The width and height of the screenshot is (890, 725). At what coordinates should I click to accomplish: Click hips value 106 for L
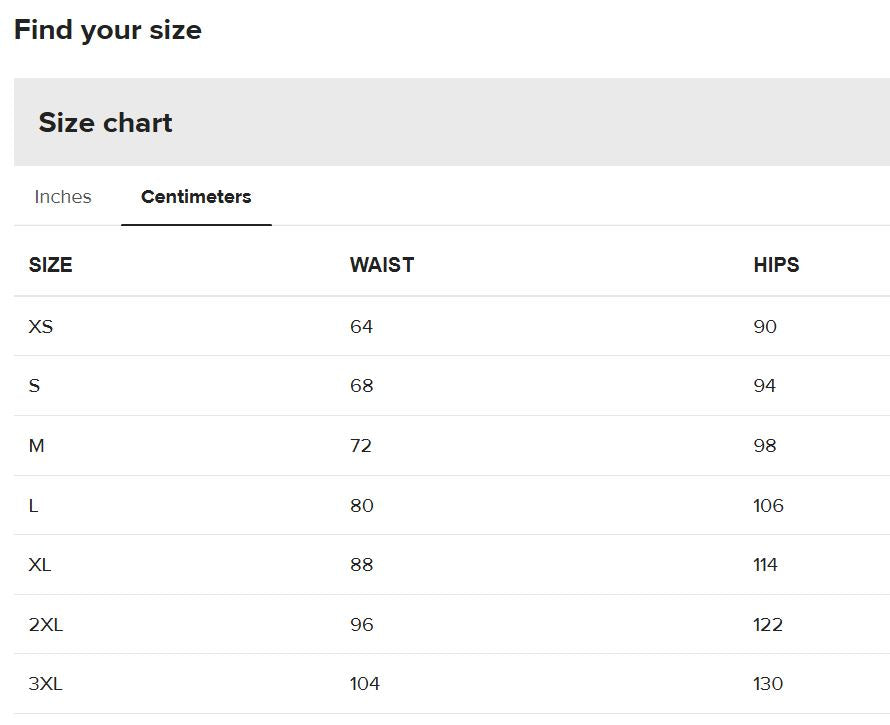tap(769, 505)
